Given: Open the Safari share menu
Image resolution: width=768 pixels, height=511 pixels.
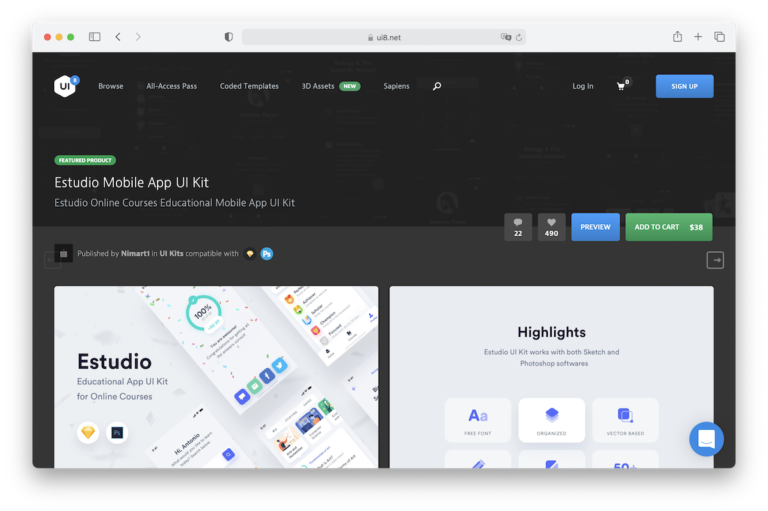Looking at the screenshot, I should (x=677, y=37).
